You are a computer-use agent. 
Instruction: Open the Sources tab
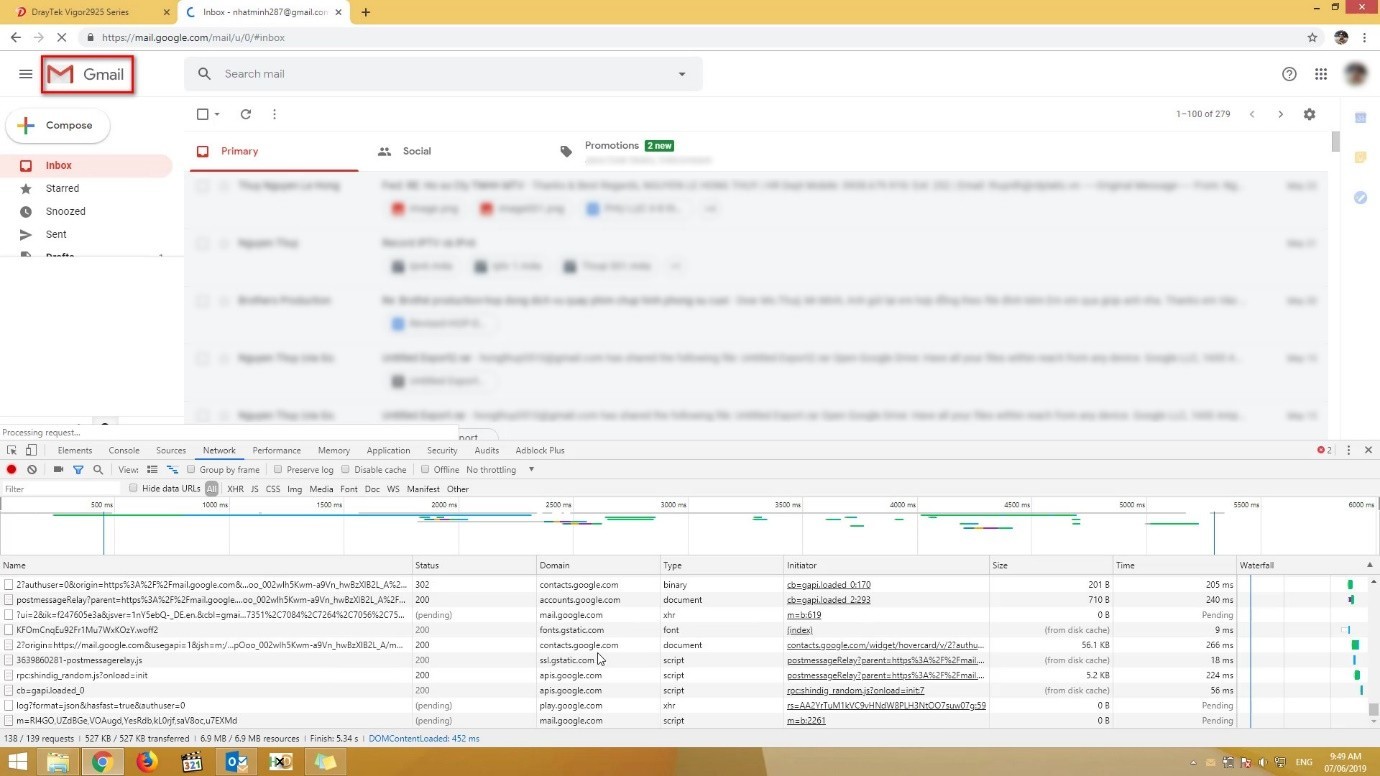[x=171, y=450]
